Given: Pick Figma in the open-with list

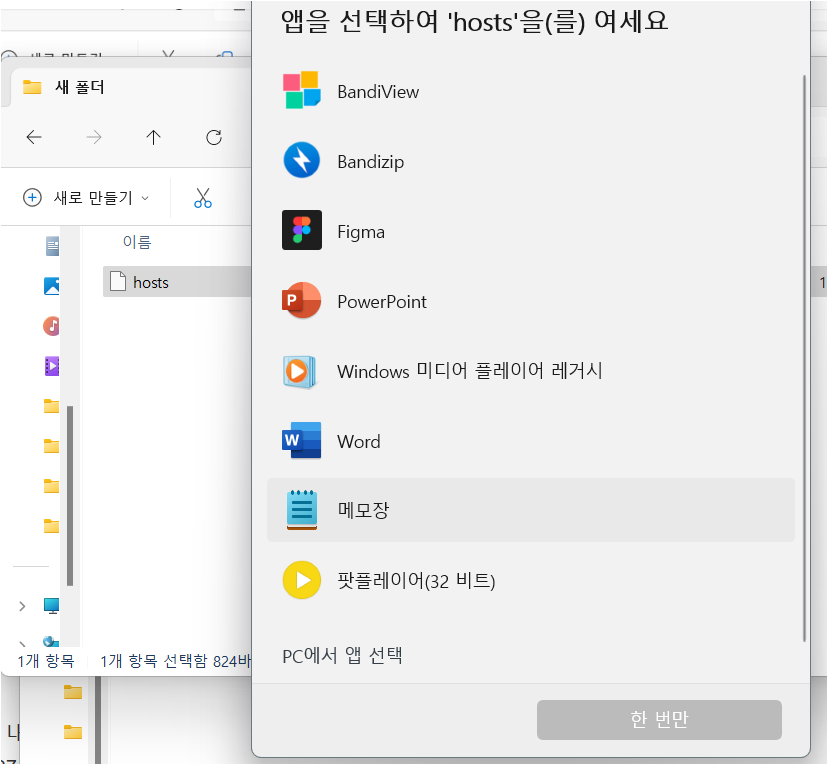Looking at the screenshot, I should 531,231.
